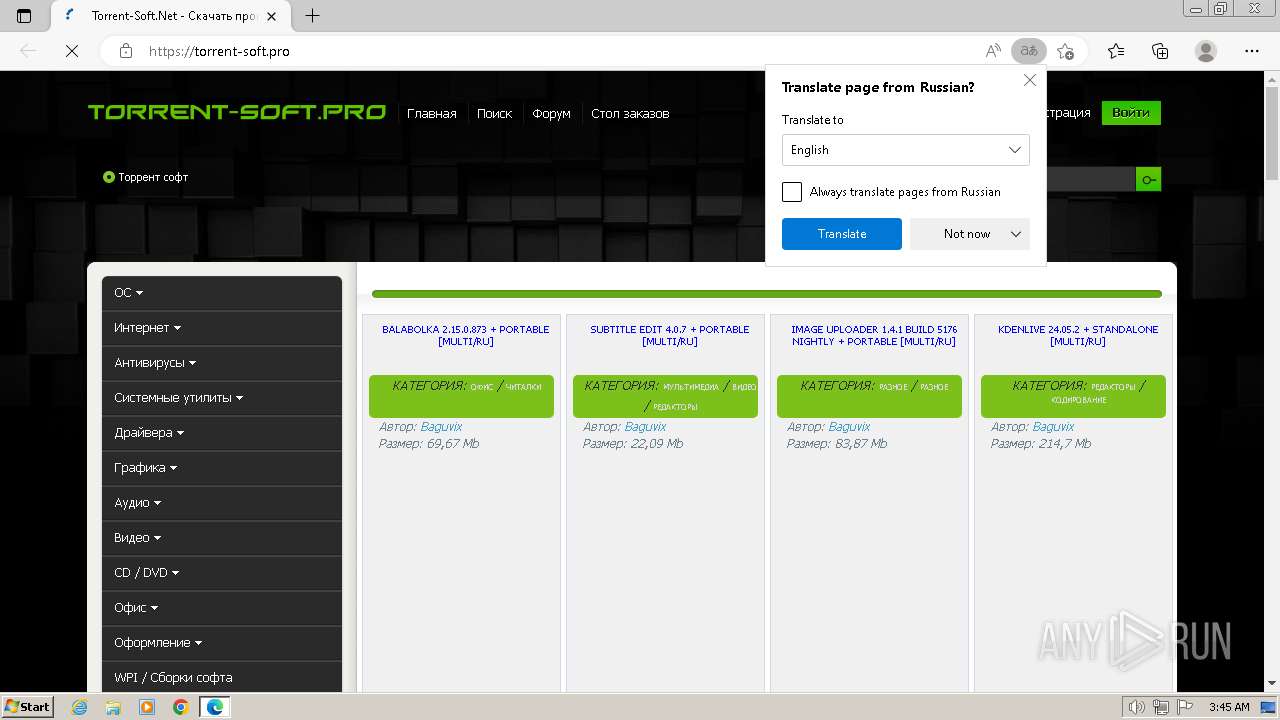This screenshot has width=1280, height=720.
Task: Stop loading the page
Action: pyautogui.click(x=72, y=51)
